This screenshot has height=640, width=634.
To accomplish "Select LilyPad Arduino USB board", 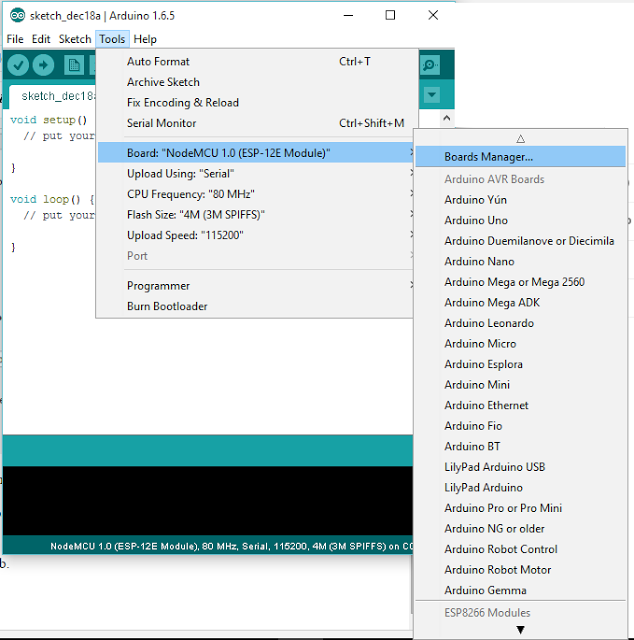I will point(521,467).
